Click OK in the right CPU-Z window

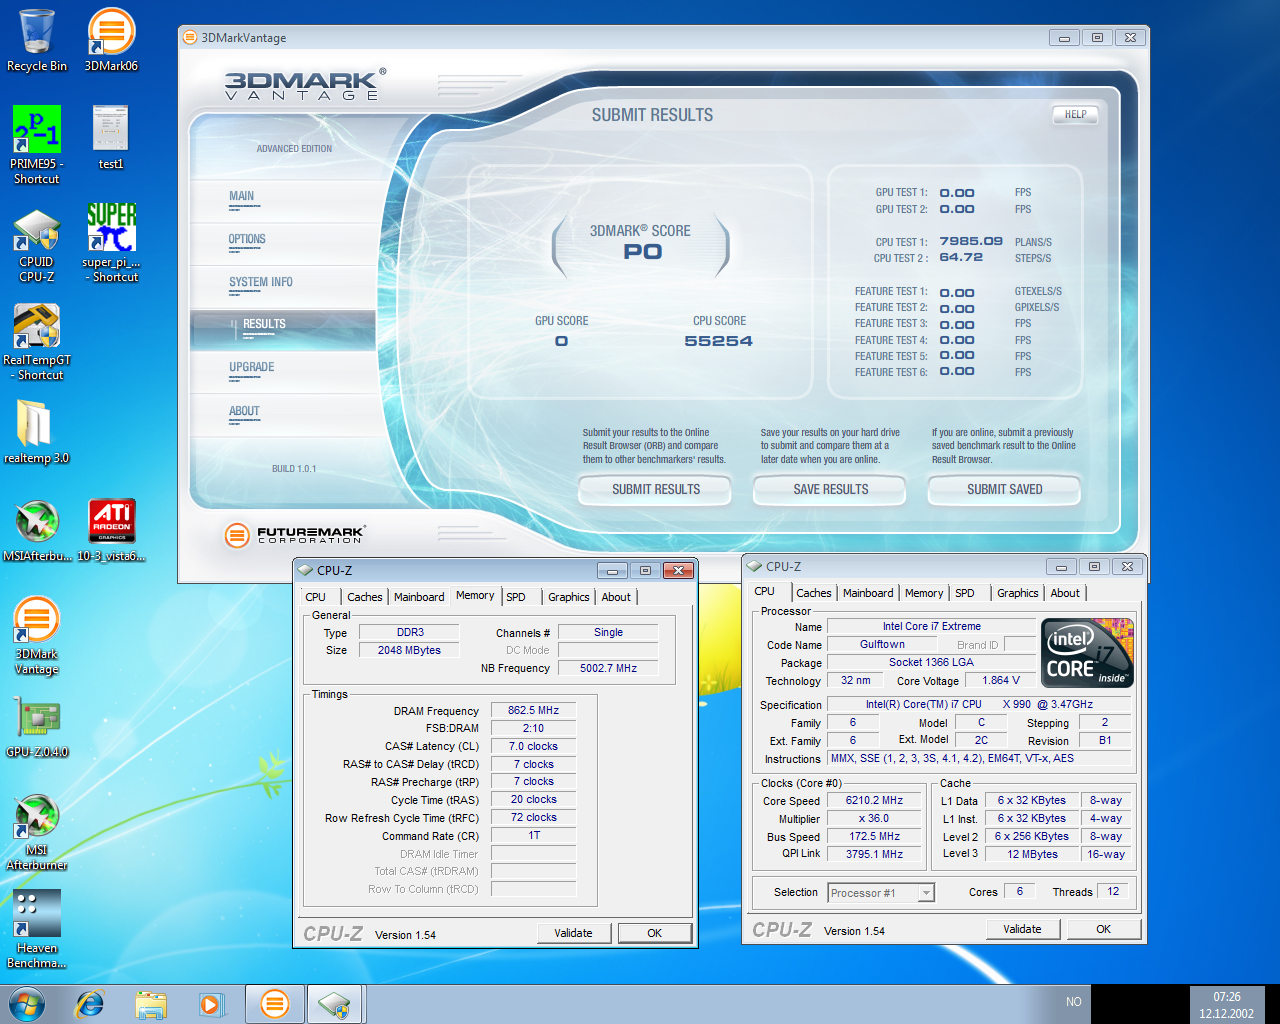(x=1104, y=929)
